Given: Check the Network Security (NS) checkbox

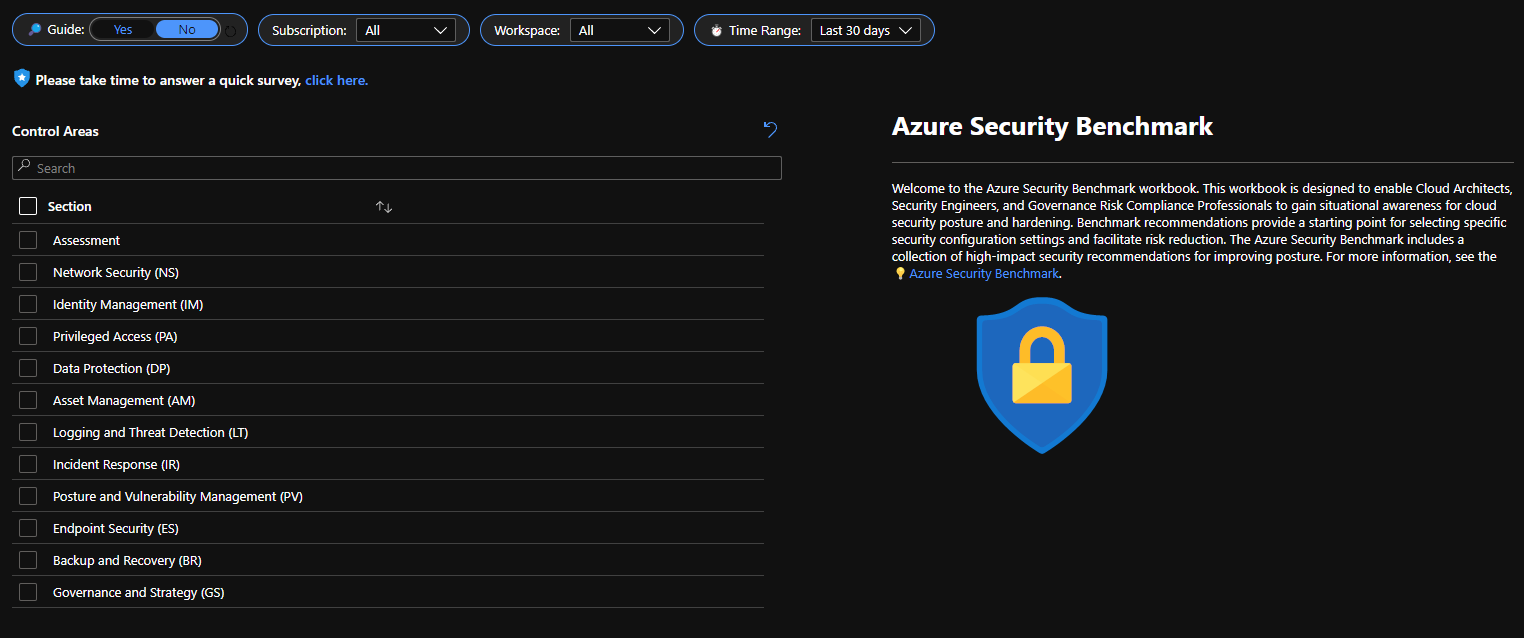Looking at the screenshot, I should point(28,272).
